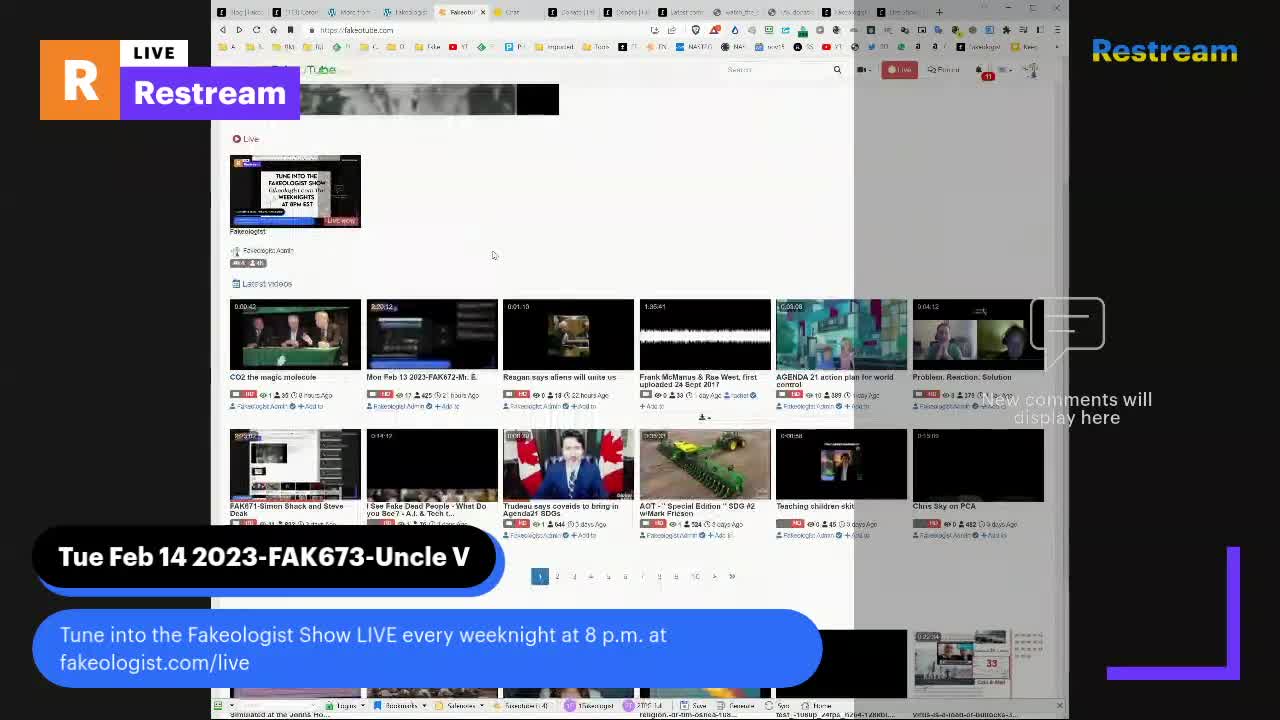This screenshot has width=1280, height=720.
Task: Open the Problem. Reaction. Solution title link
Action: 962,377
